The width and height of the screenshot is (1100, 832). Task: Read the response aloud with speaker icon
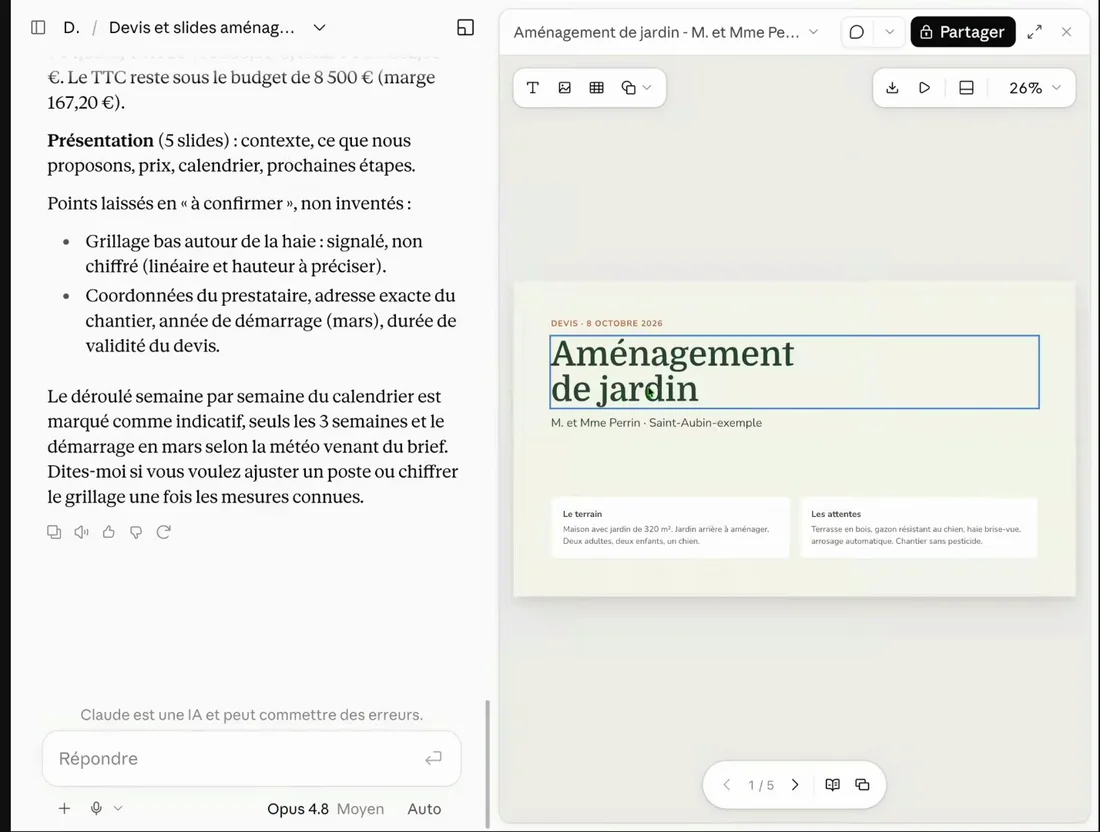(81, 532)
